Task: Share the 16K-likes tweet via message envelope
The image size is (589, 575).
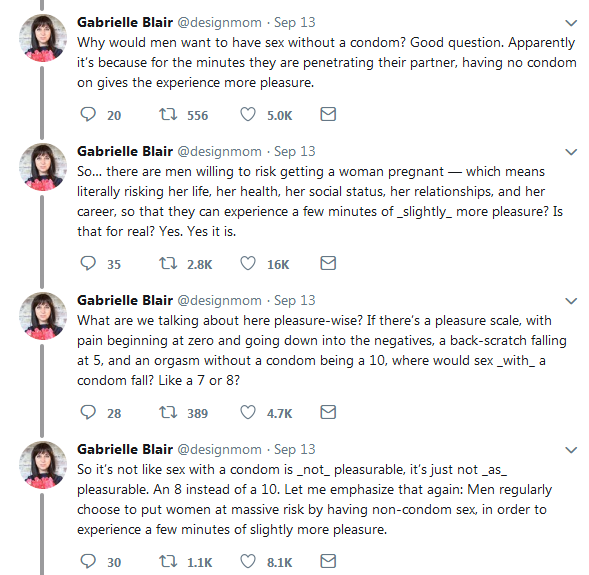Action: coord(328,263)
